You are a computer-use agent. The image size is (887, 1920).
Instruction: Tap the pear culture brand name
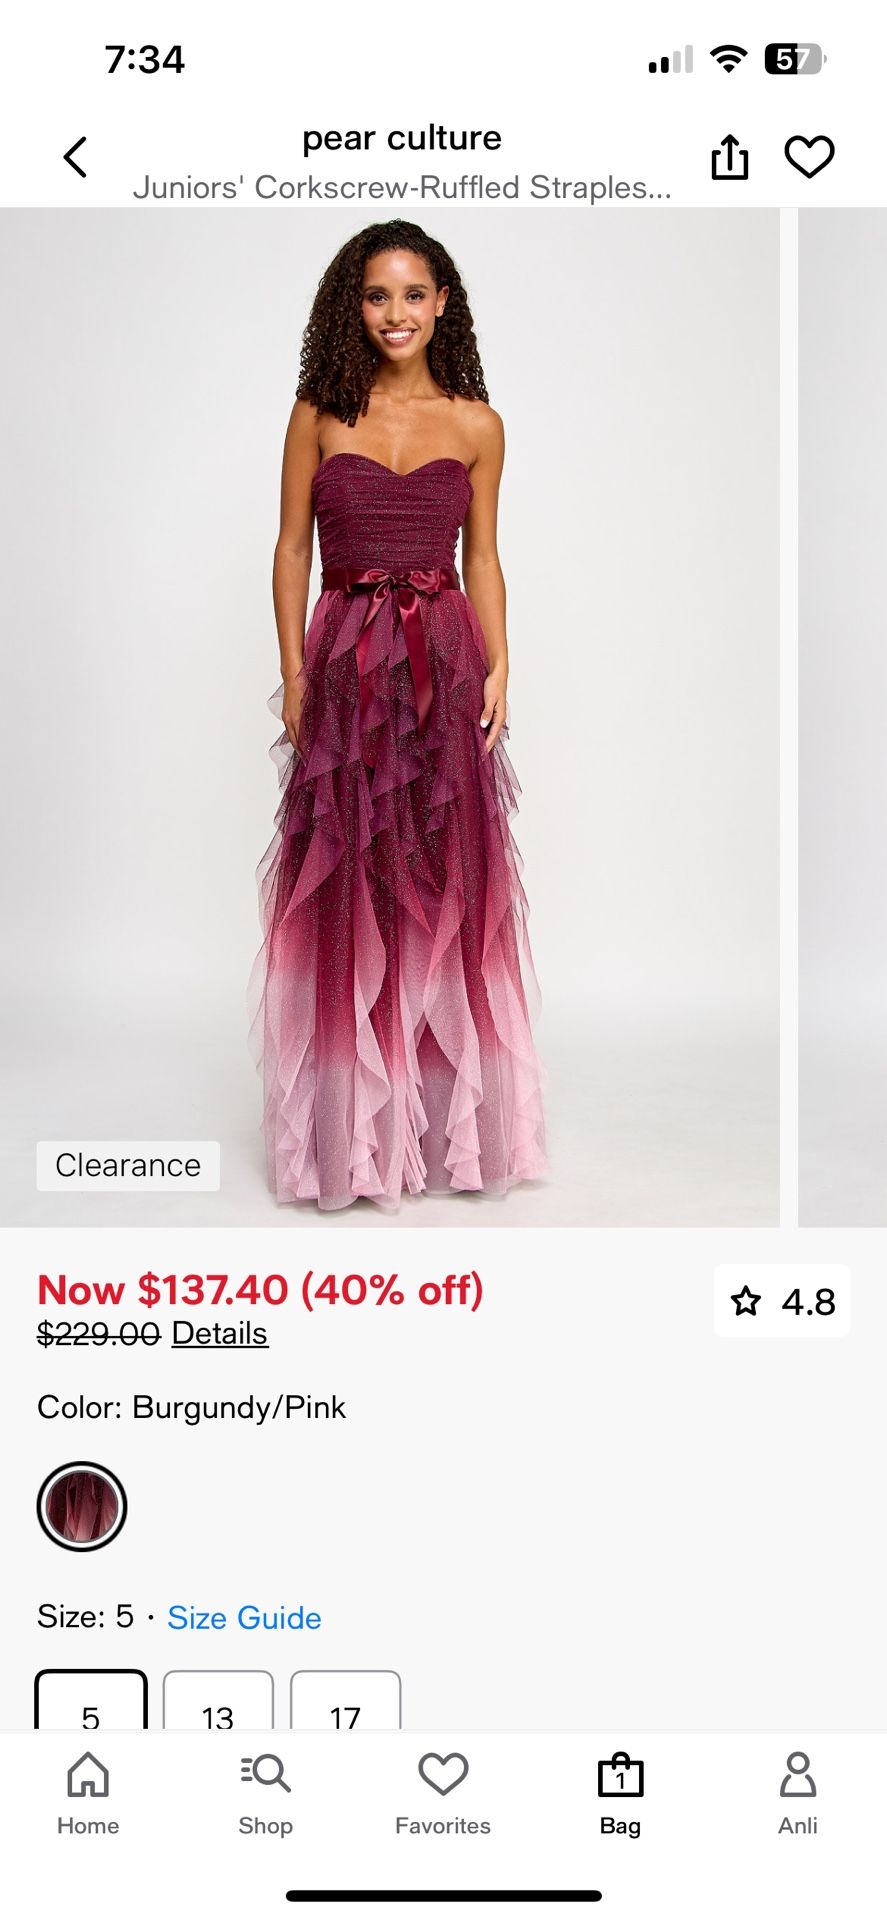point(402,138)
